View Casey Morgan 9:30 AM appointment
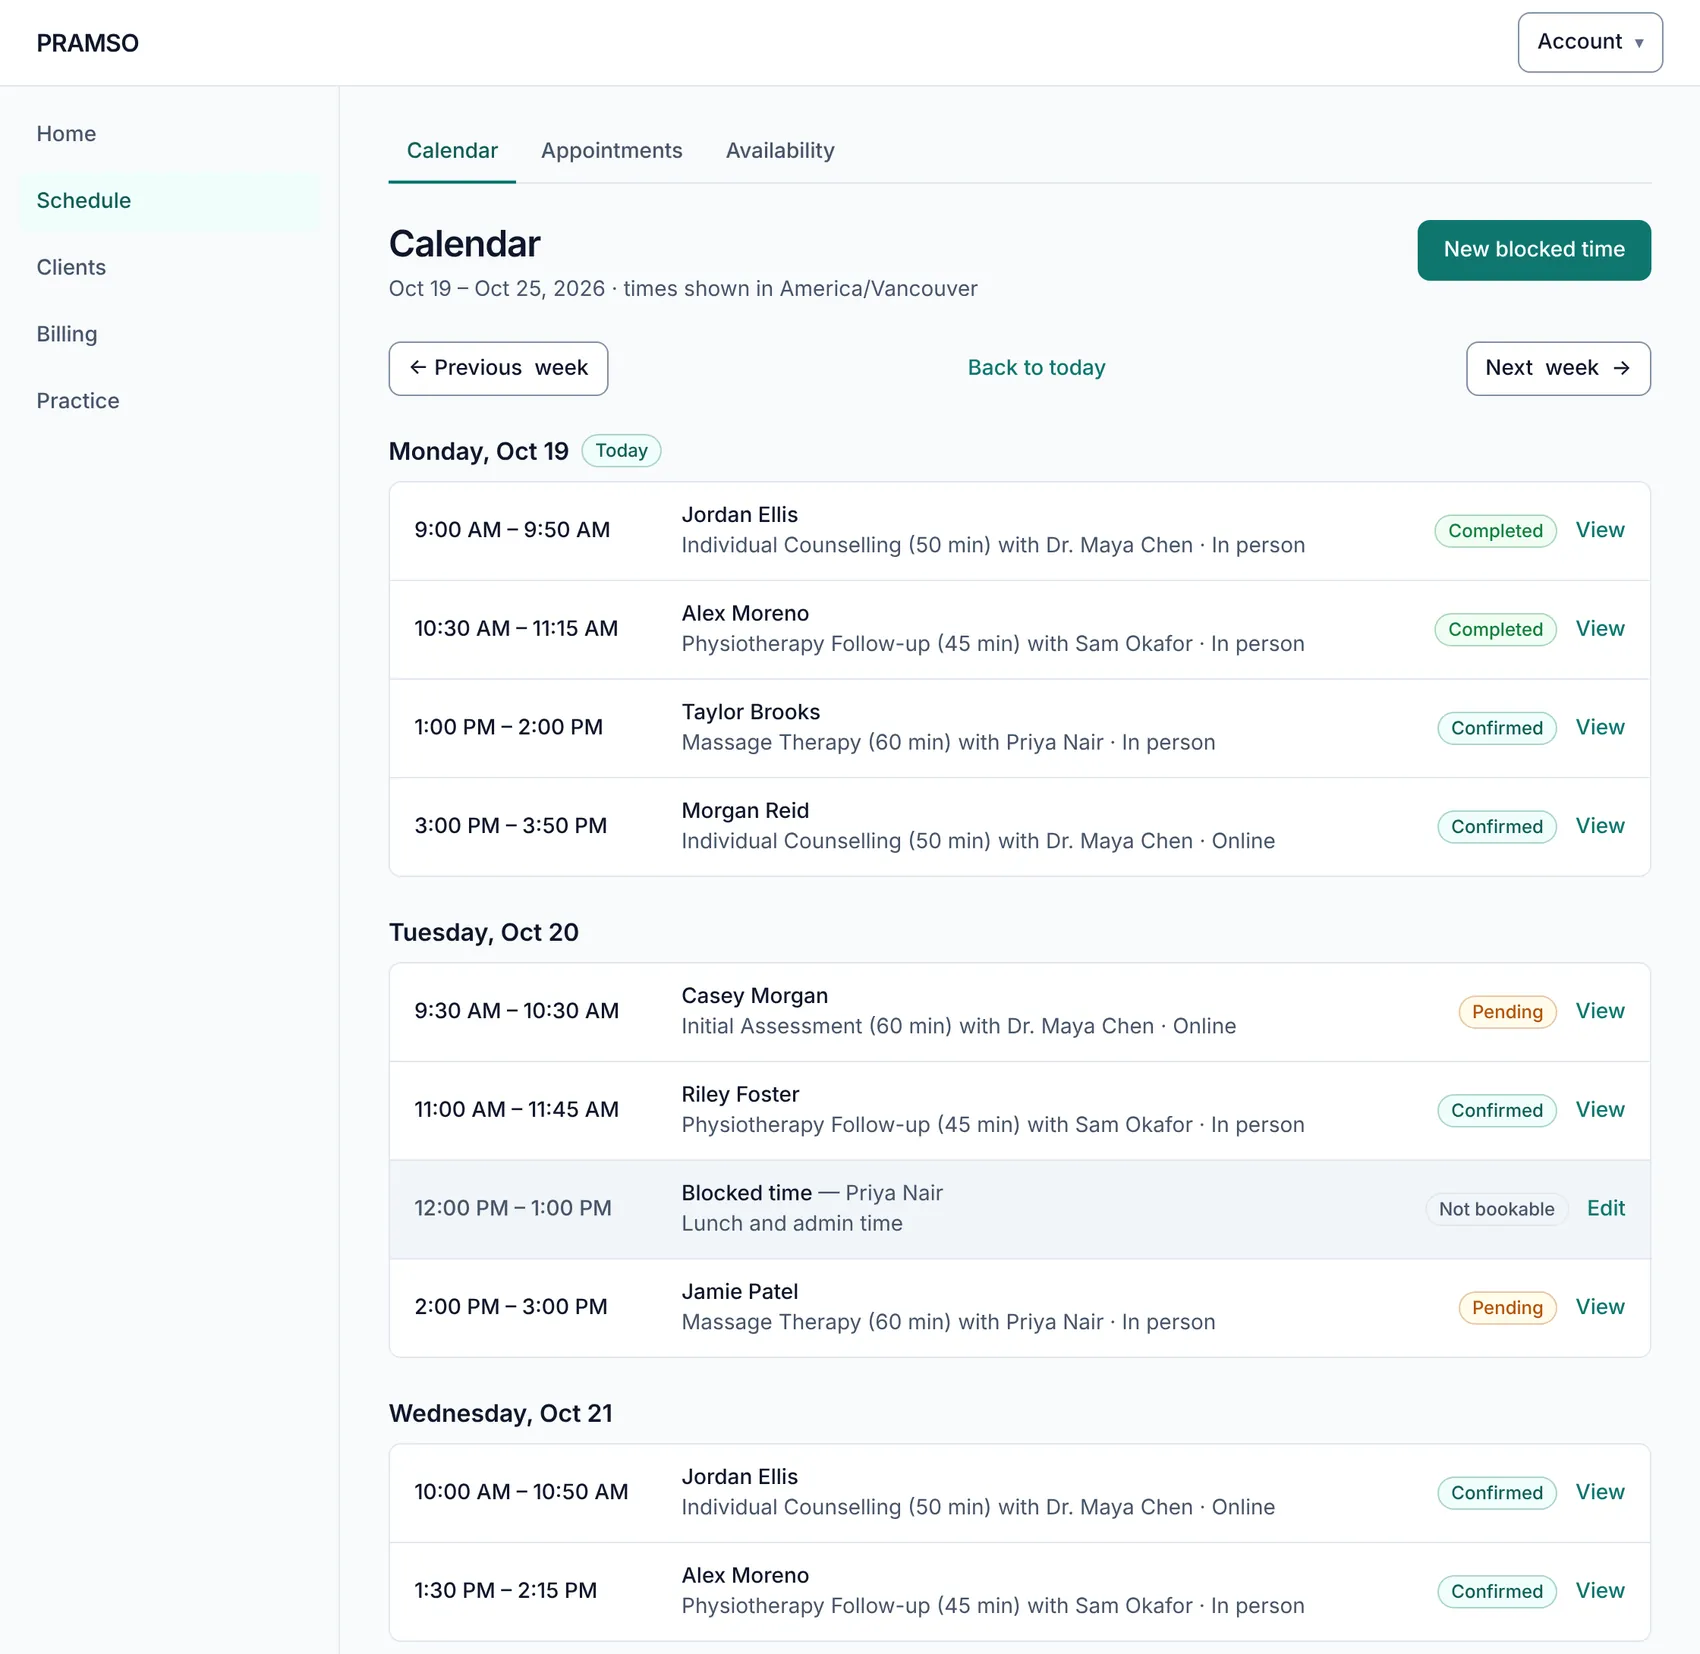 tap(1600, 1011)
